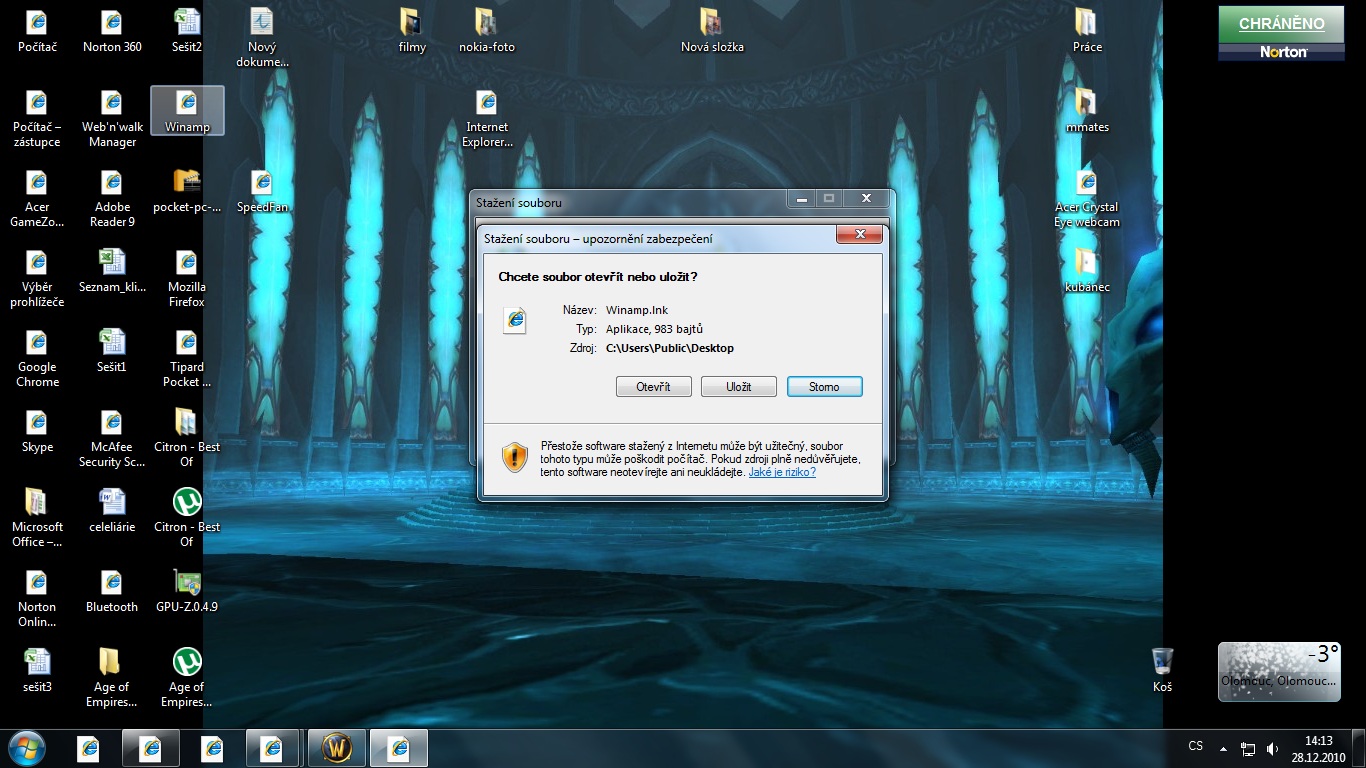This screenshot has width=1366, height=768.
Task: Select the McAfee Security Sc... icon
Action: (112, 438)
